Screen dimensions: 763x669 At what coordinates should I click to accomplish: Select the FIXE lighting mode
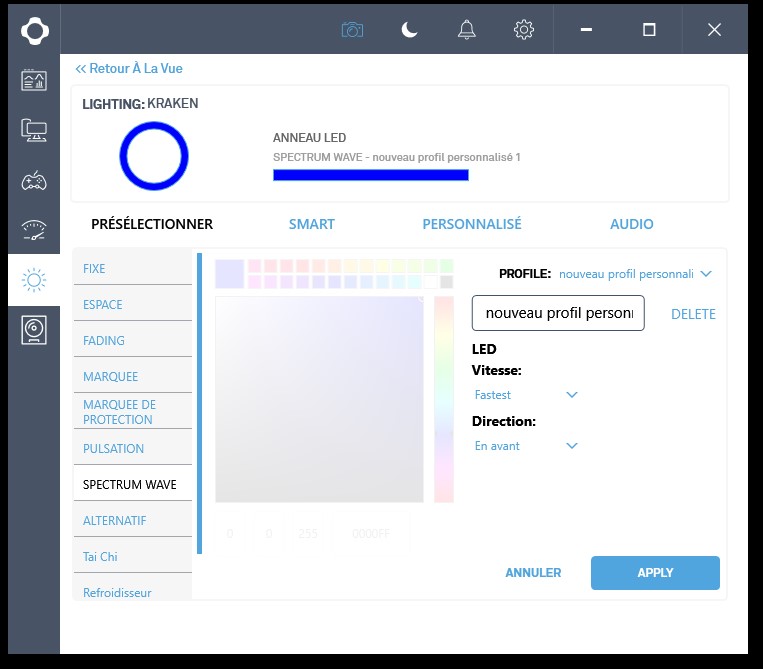[x=133, y=269]
